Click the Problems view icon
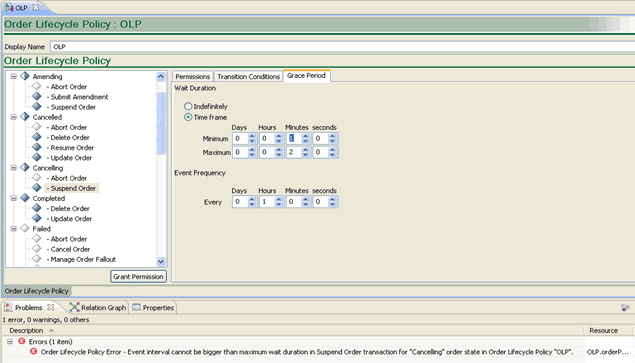635x363 pixels. pos(8,307)
